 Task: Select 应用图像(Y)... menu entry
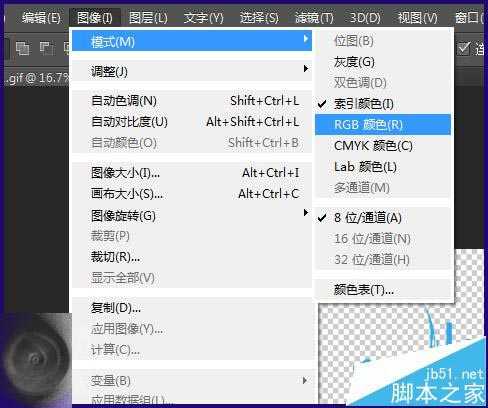coord(192,329)
